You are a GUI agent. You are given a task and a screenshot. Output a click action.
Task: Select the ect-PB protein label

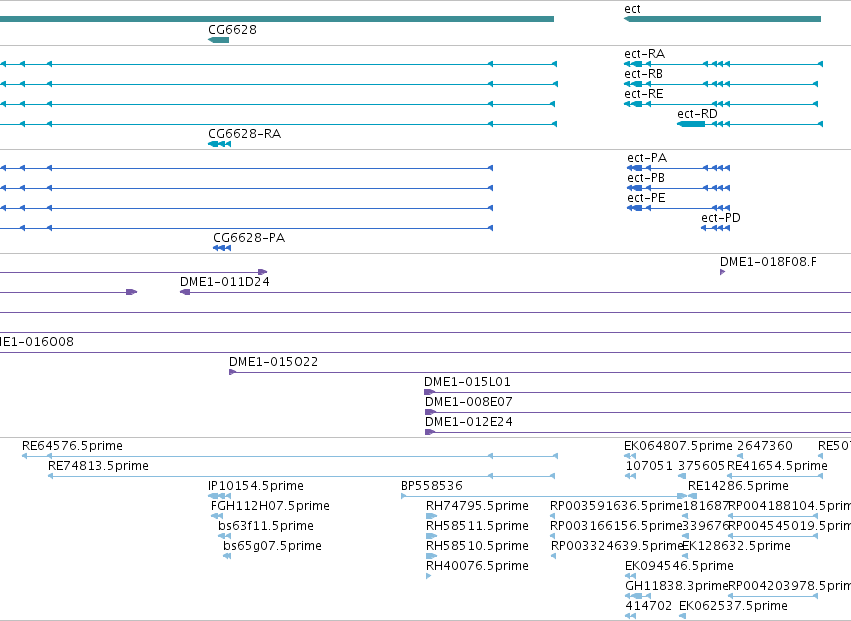[x=646, y=178]
